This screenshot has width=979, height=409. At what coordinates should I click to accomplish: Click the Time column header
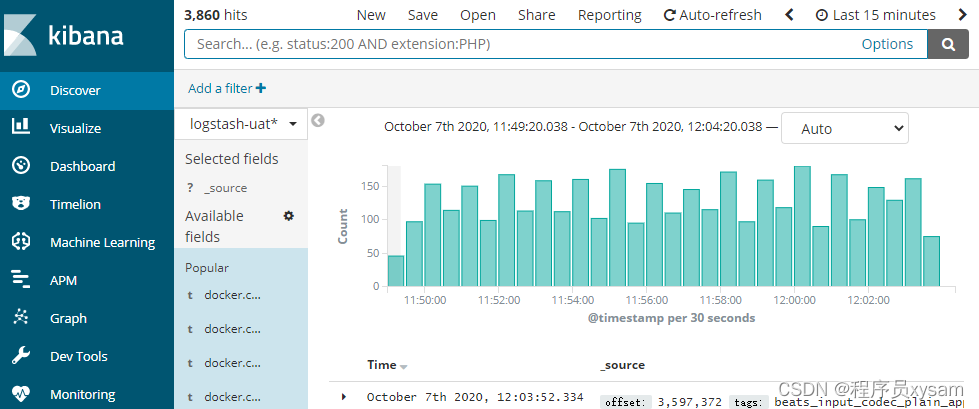[381, 365]
